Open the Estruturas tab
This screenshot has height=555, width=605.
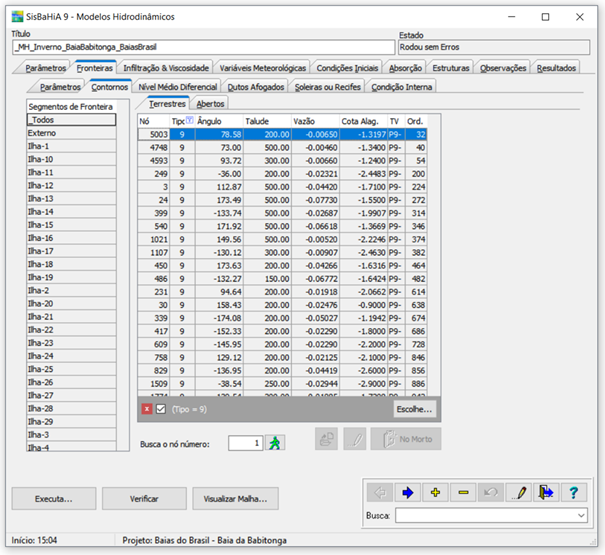tap(451, 68)
